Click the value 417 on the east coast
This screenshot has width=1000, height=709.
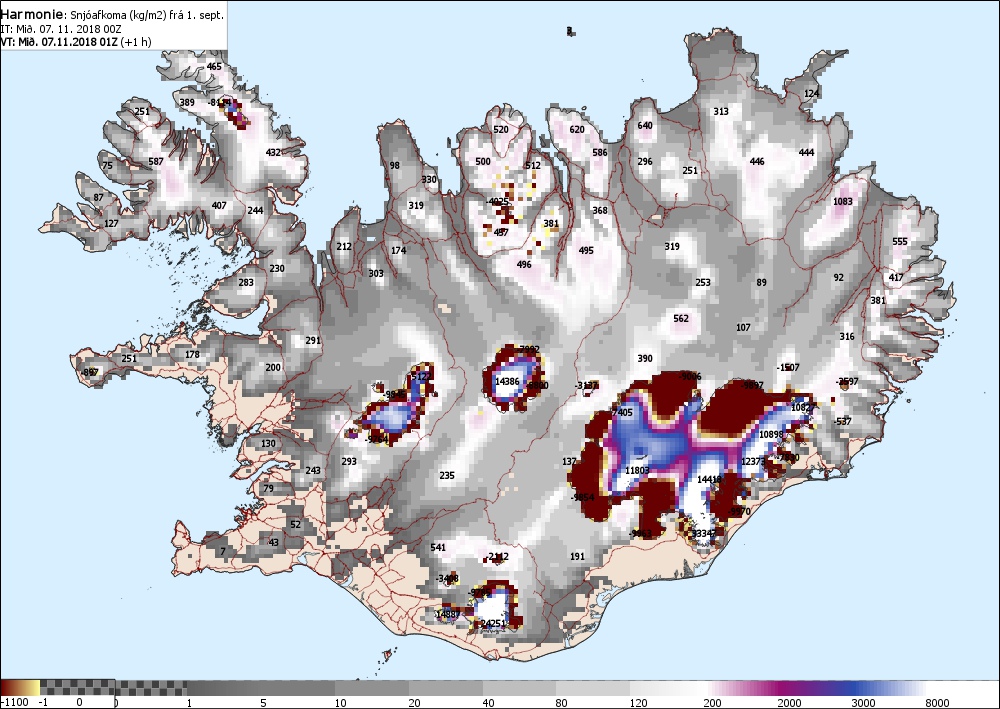[x=895, y=277]
